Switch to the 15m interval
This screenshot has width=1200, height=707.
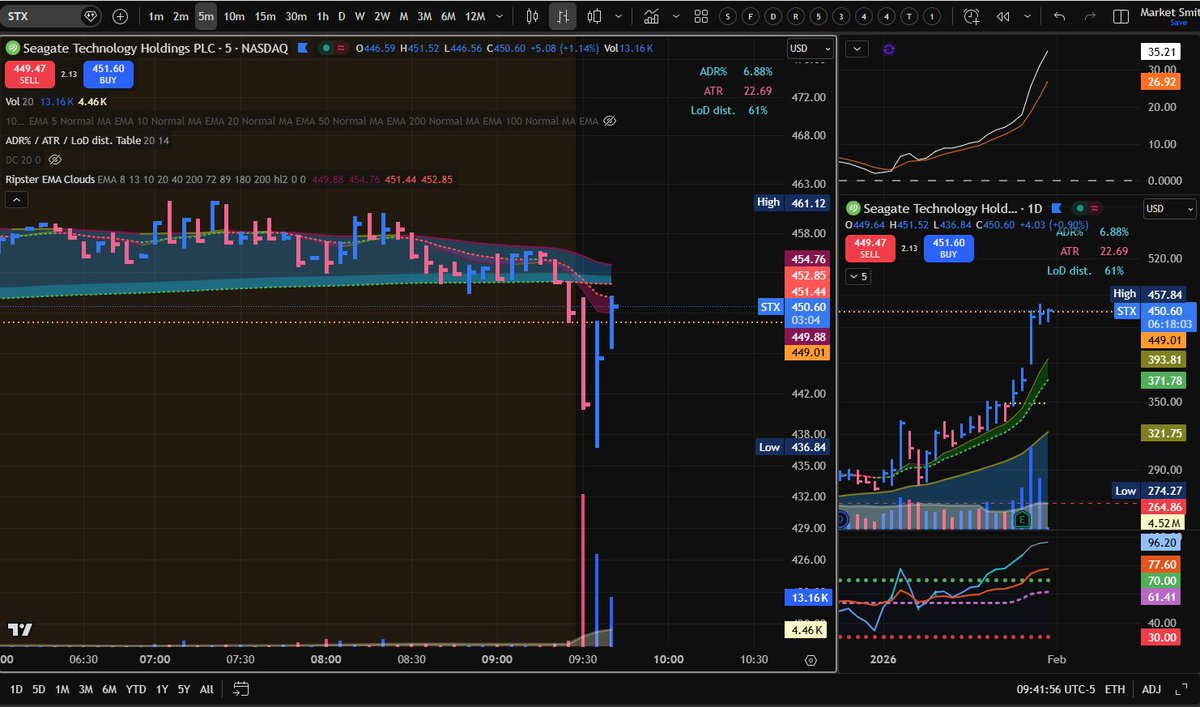(264, 16)
